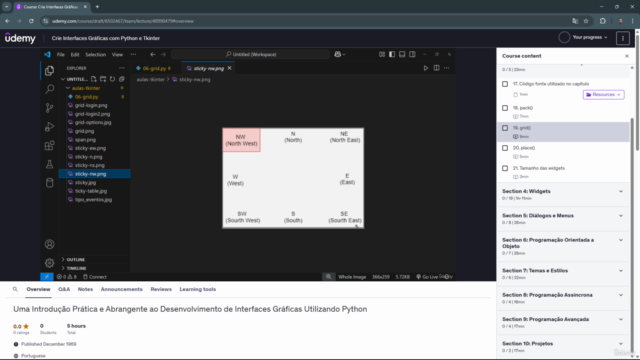This screenshot has width=640, height=360.
Task: Expand Section 6: Programação Orientada a Objeto
Action: tap(563, 246)
